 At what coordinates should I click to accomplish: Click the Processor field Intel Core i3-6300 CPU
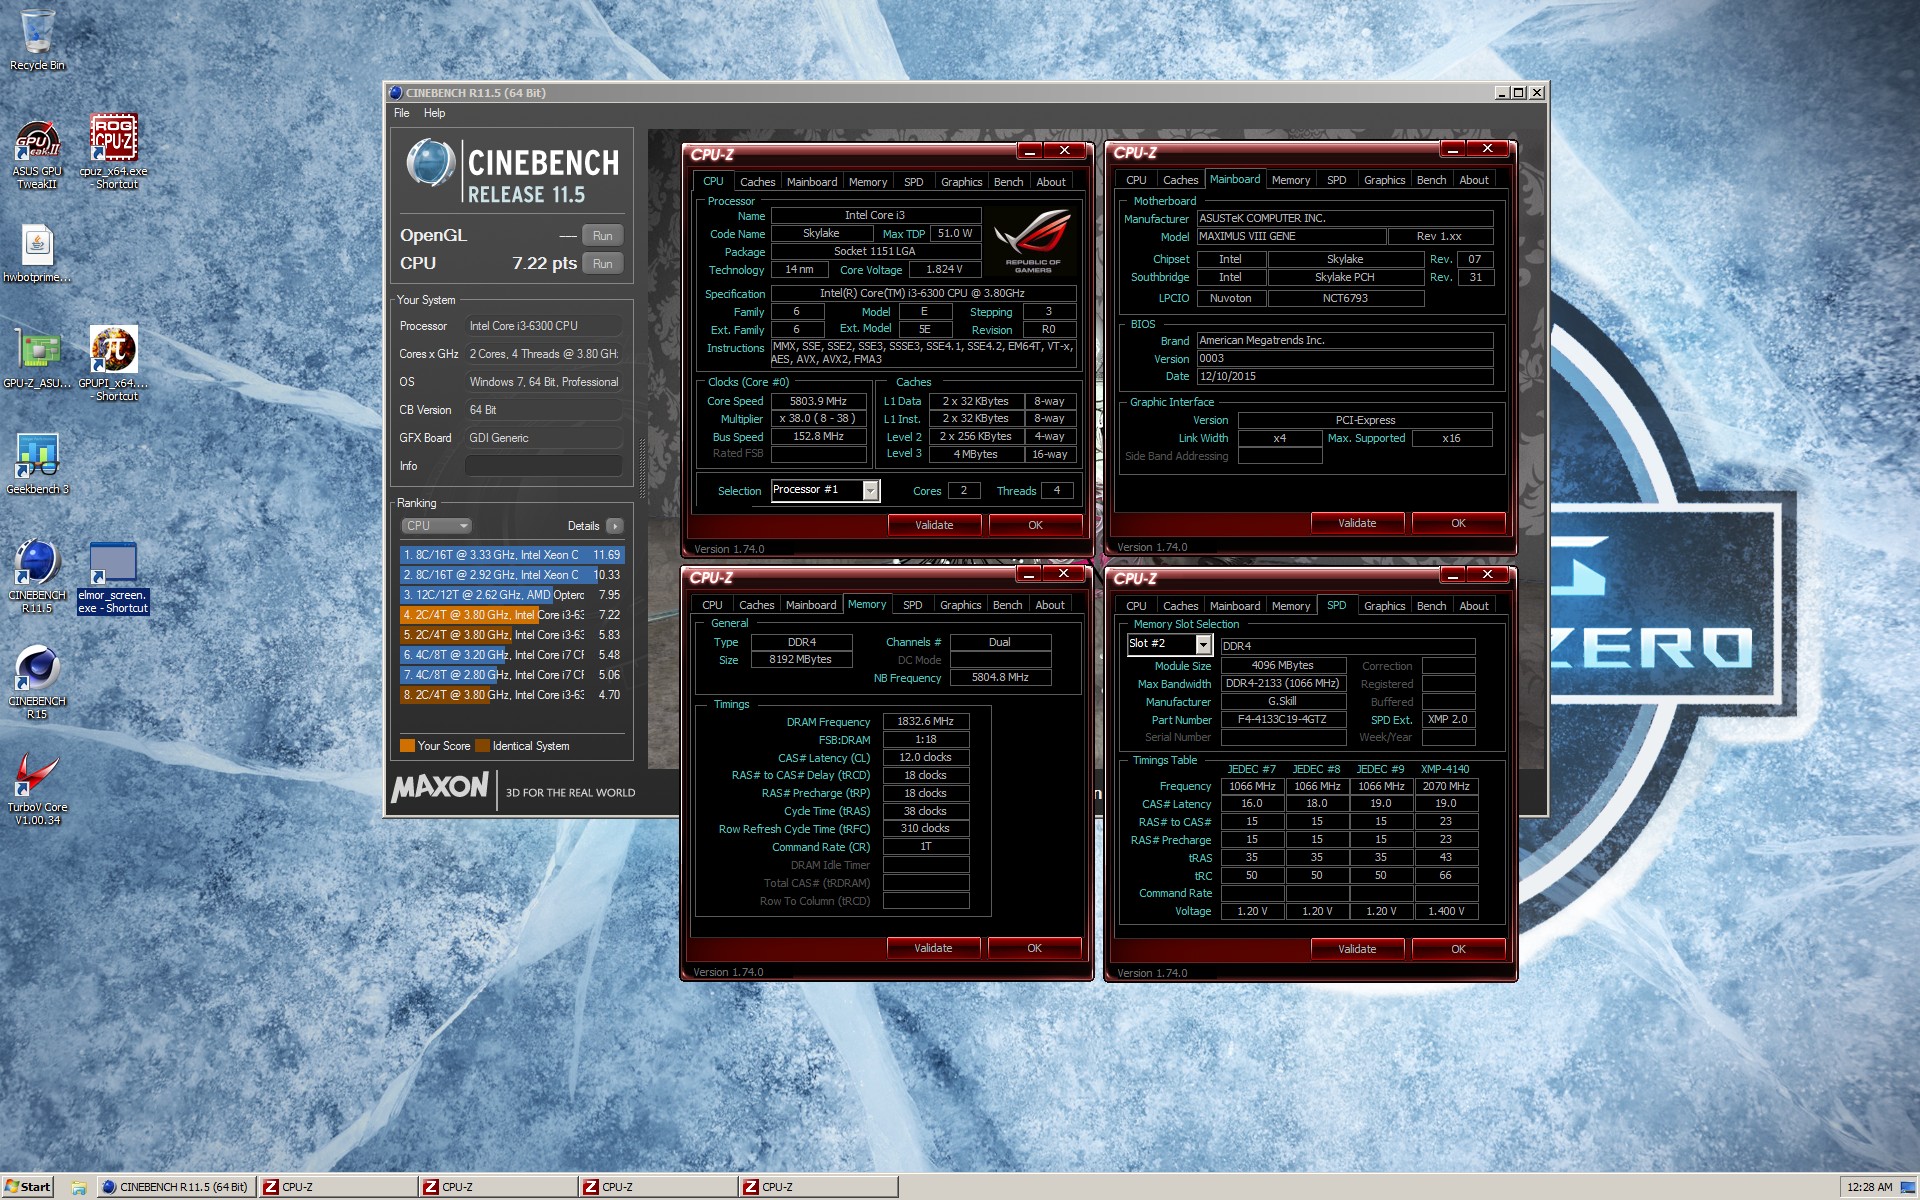(x=543, y=326)
